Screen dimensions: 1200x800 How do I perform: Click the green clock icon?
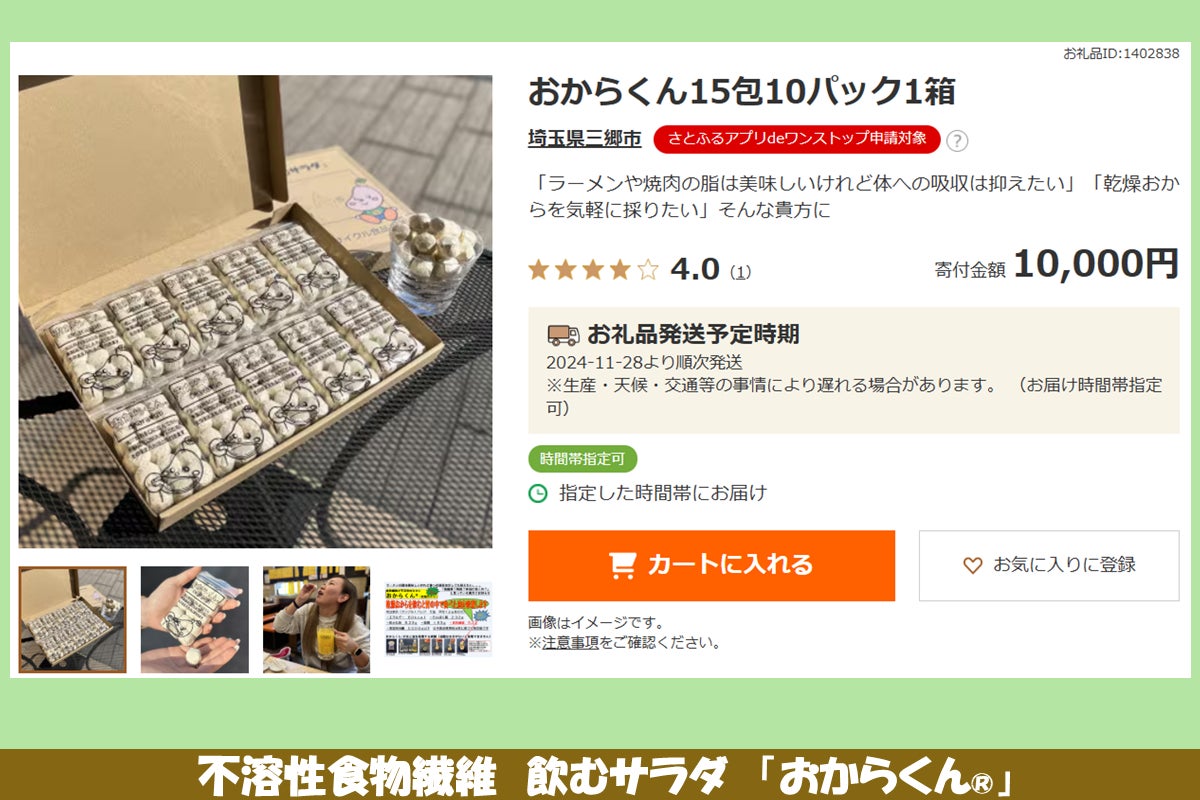[x=538, y=493]
